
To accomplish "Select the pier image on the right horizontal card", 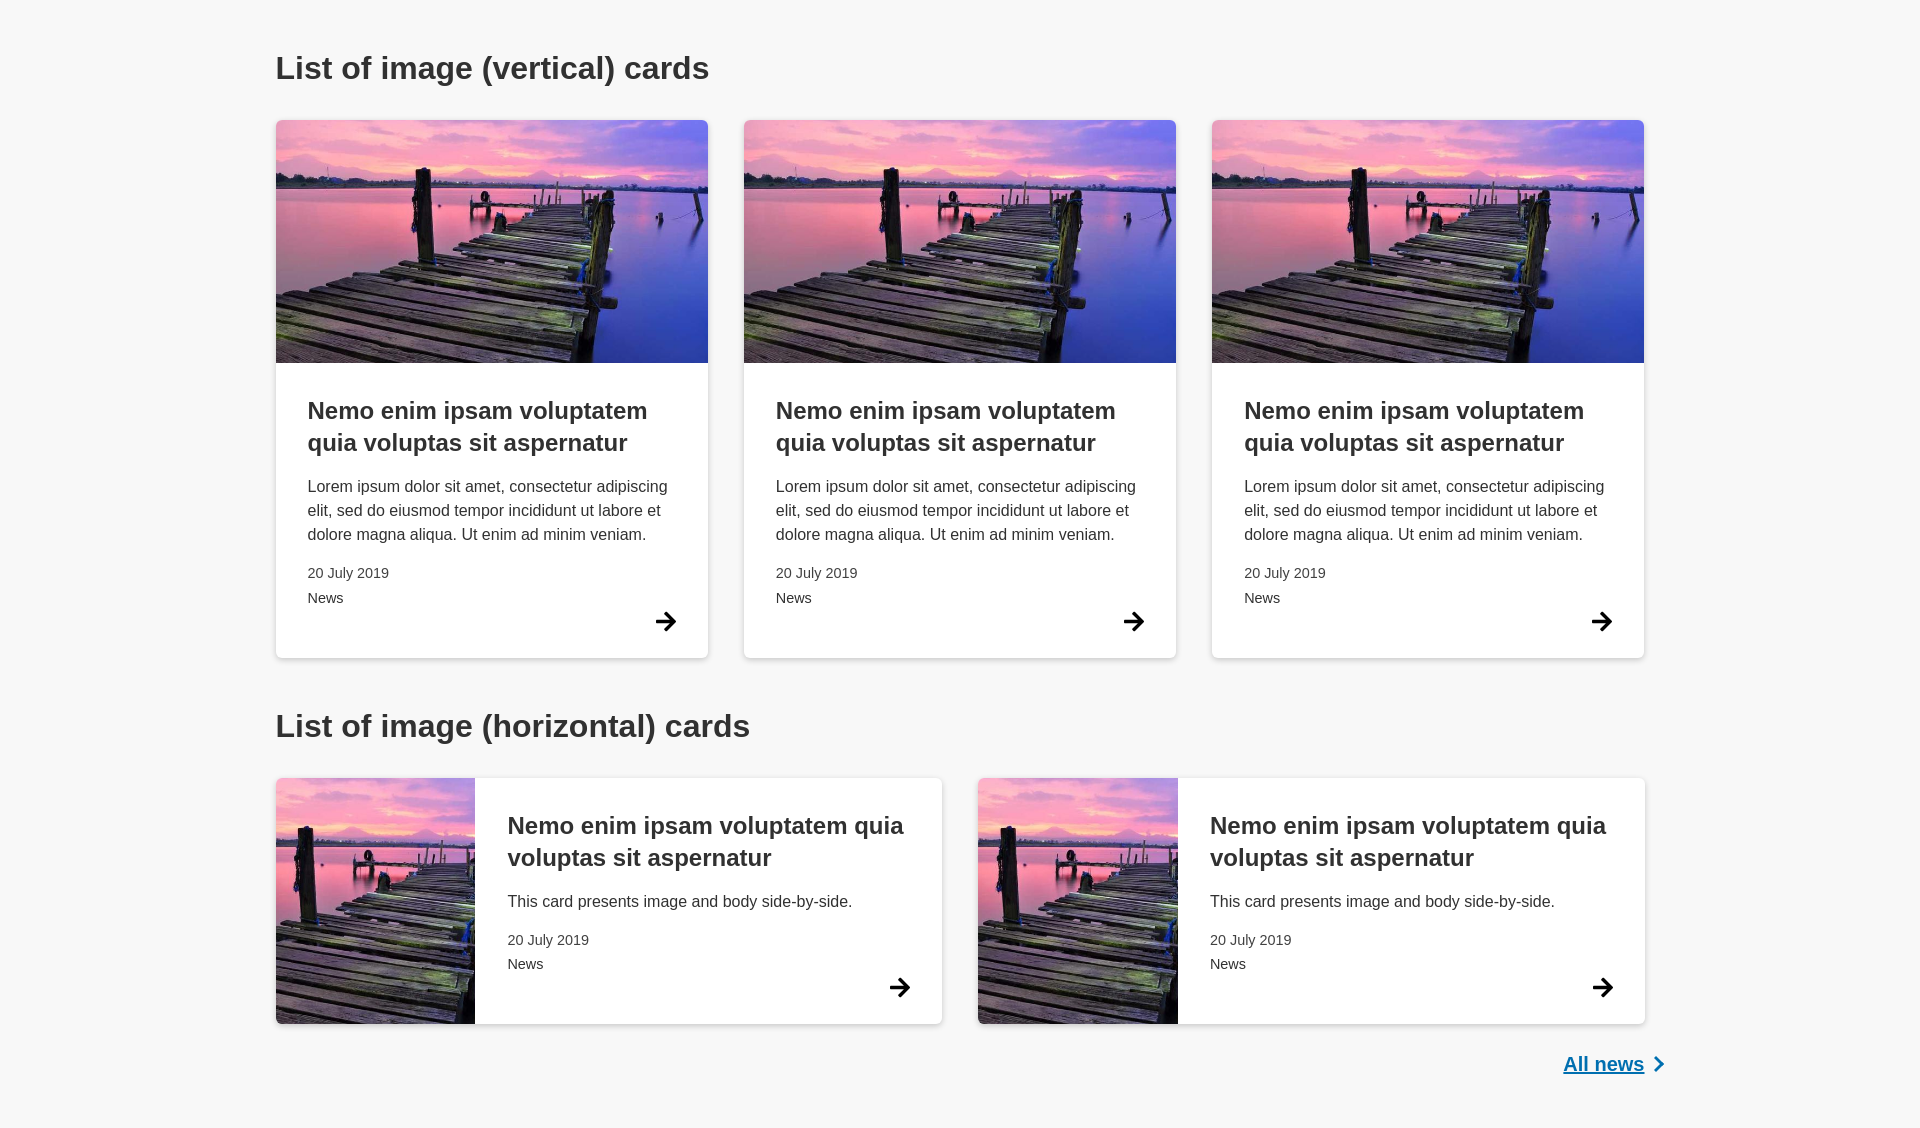I will (x=1078, y=900).
